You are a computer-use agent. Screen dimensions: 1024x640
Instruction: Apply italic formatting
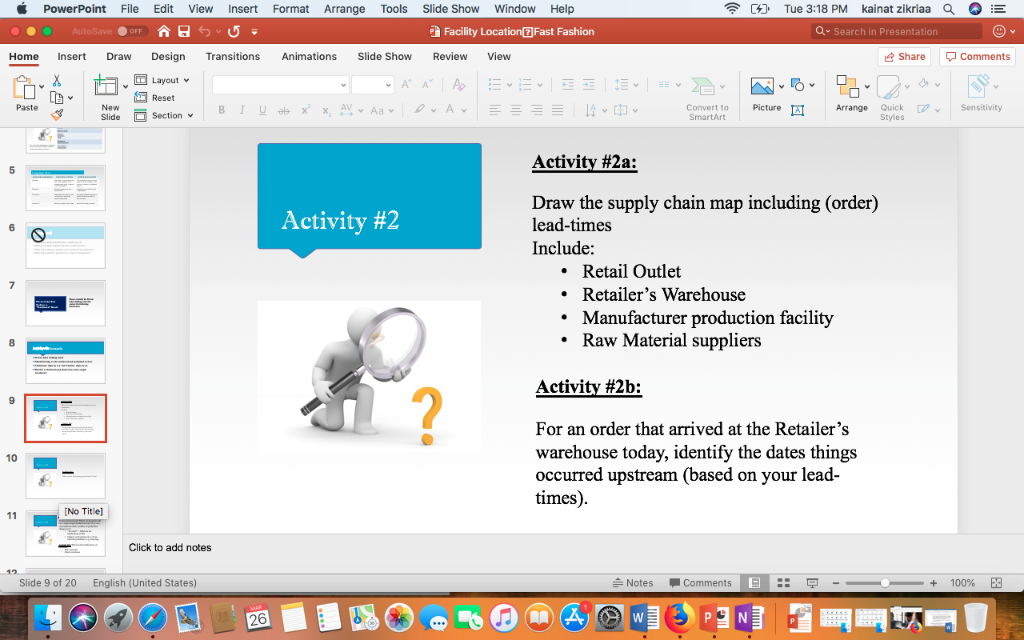(240, 110)
